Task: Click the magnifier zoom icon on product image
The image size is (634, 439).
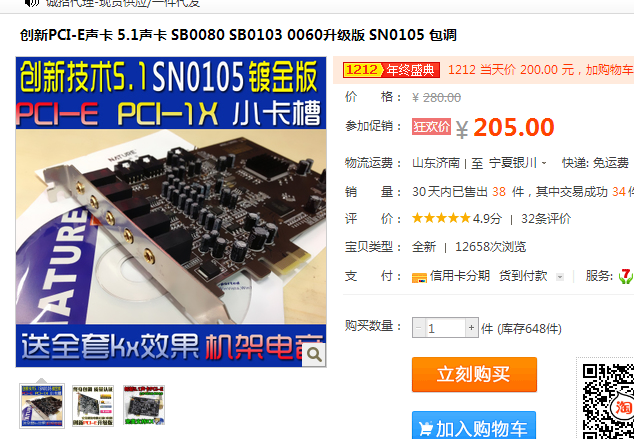Action: click(314, 355)
